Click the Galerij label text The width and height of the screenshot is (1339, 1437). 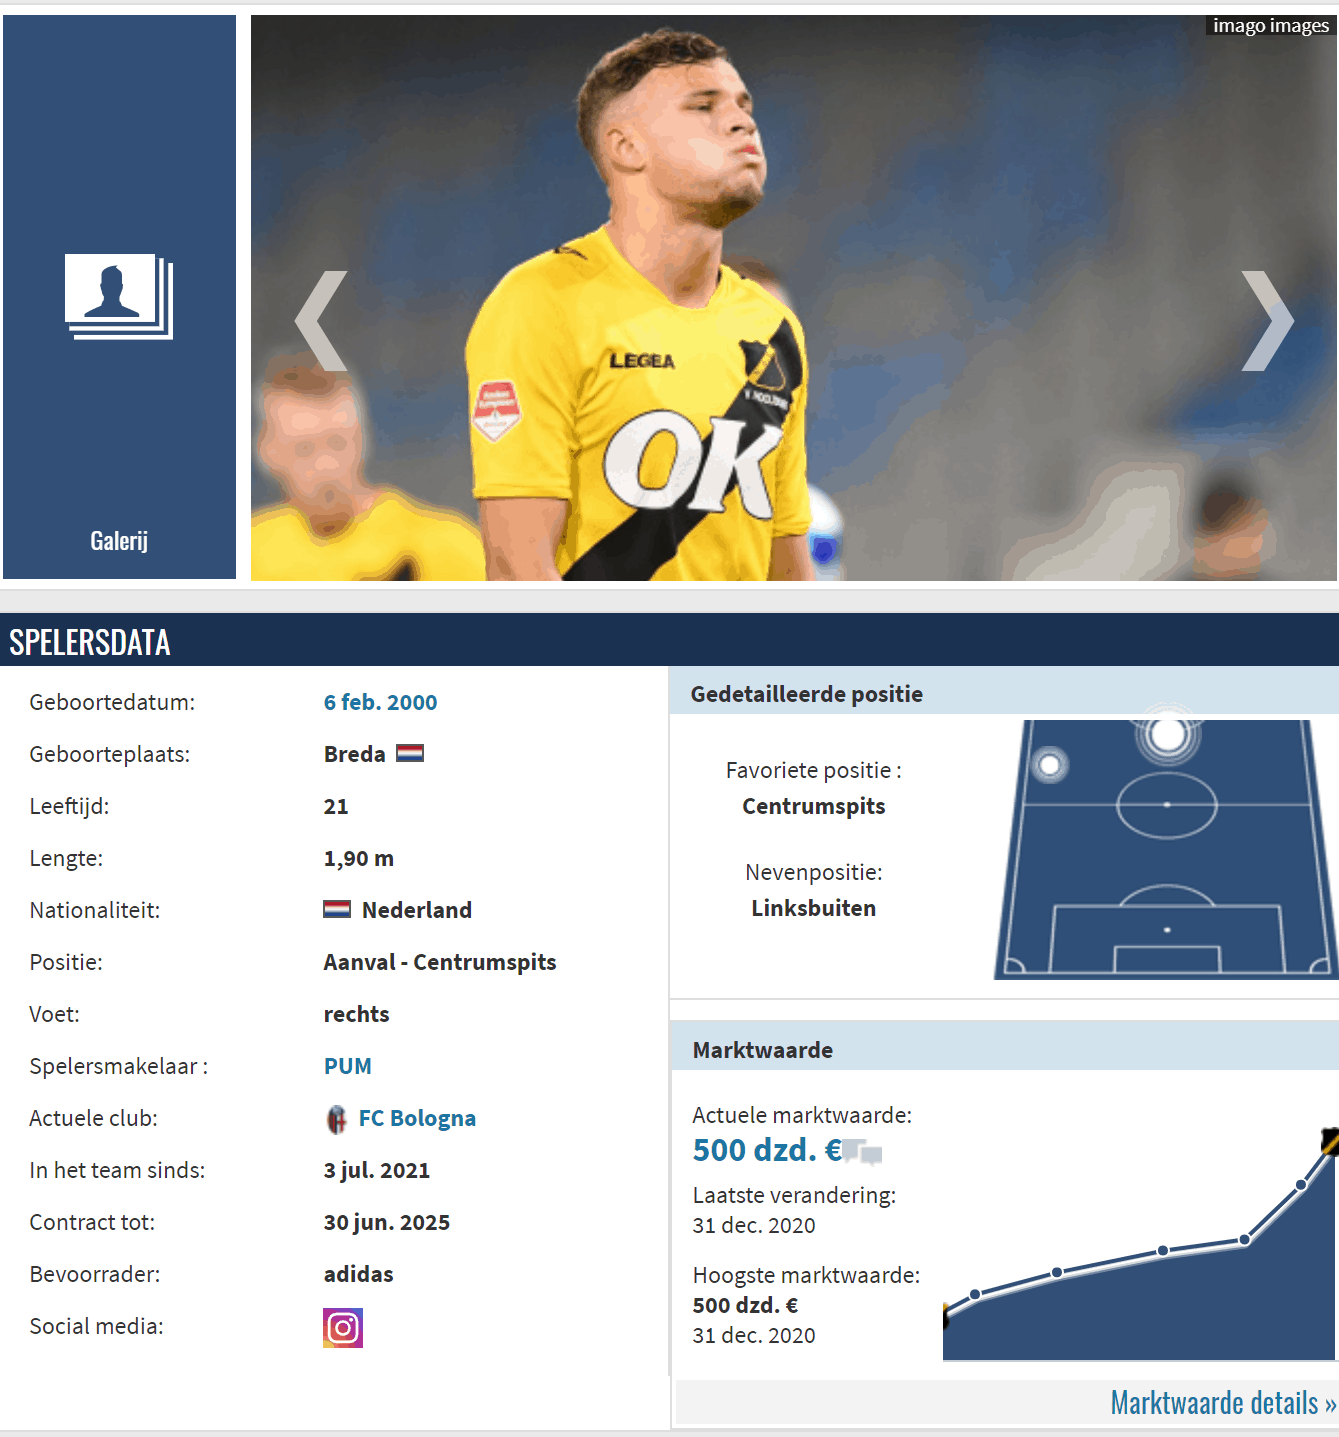pyautogui.click(x=119, y=541)
